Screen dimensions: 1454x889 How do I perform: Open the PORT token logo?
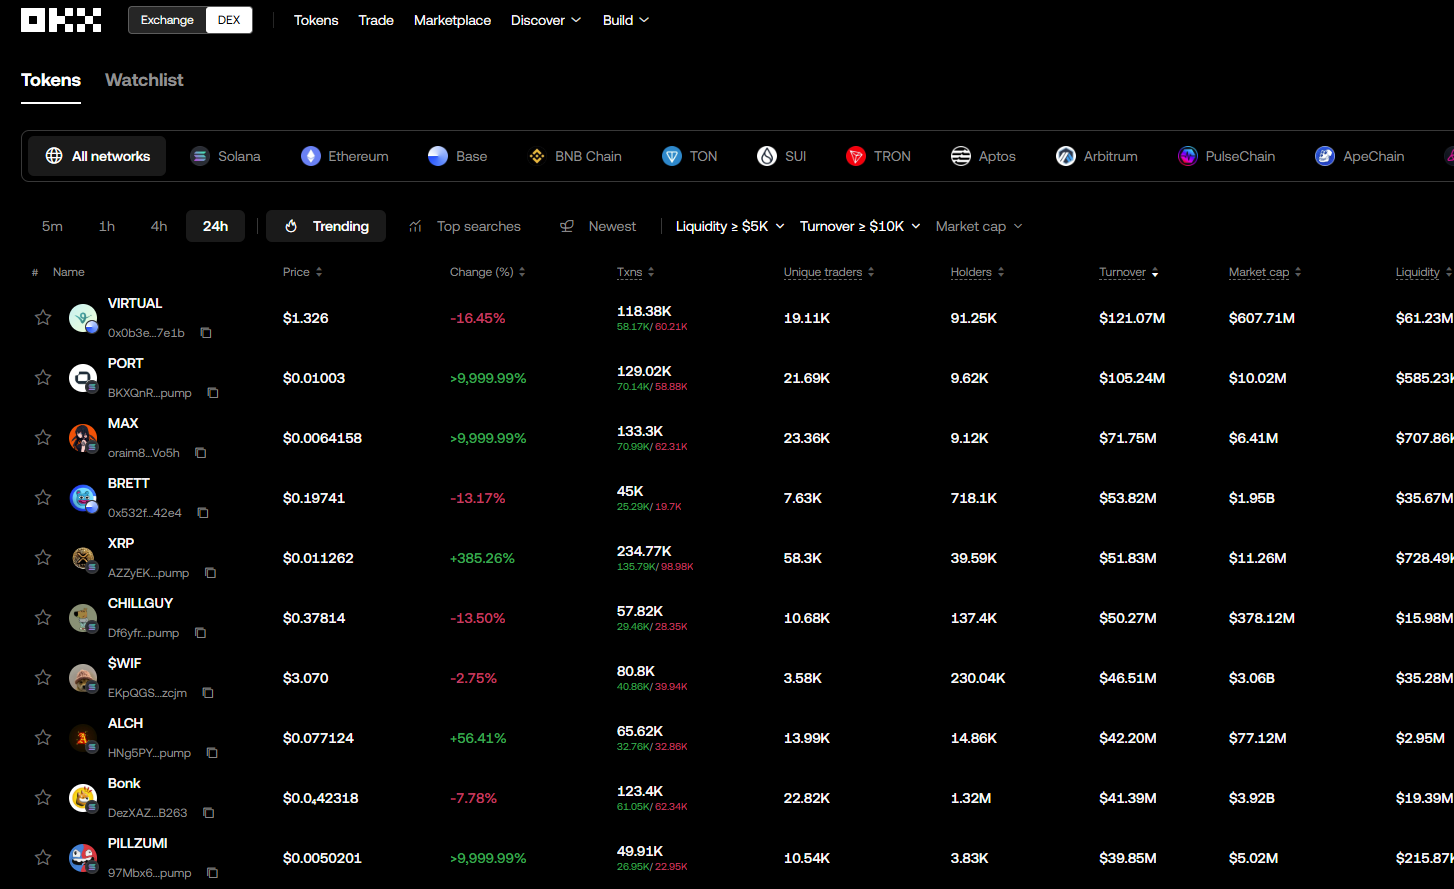point(83,378)
